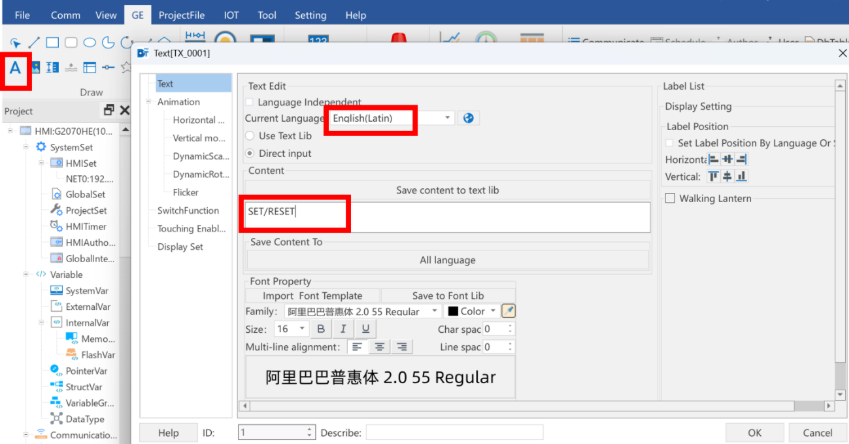Set multi-line alignment to center
The width and height of the screenshot is (849, 444).
point(380,347)
